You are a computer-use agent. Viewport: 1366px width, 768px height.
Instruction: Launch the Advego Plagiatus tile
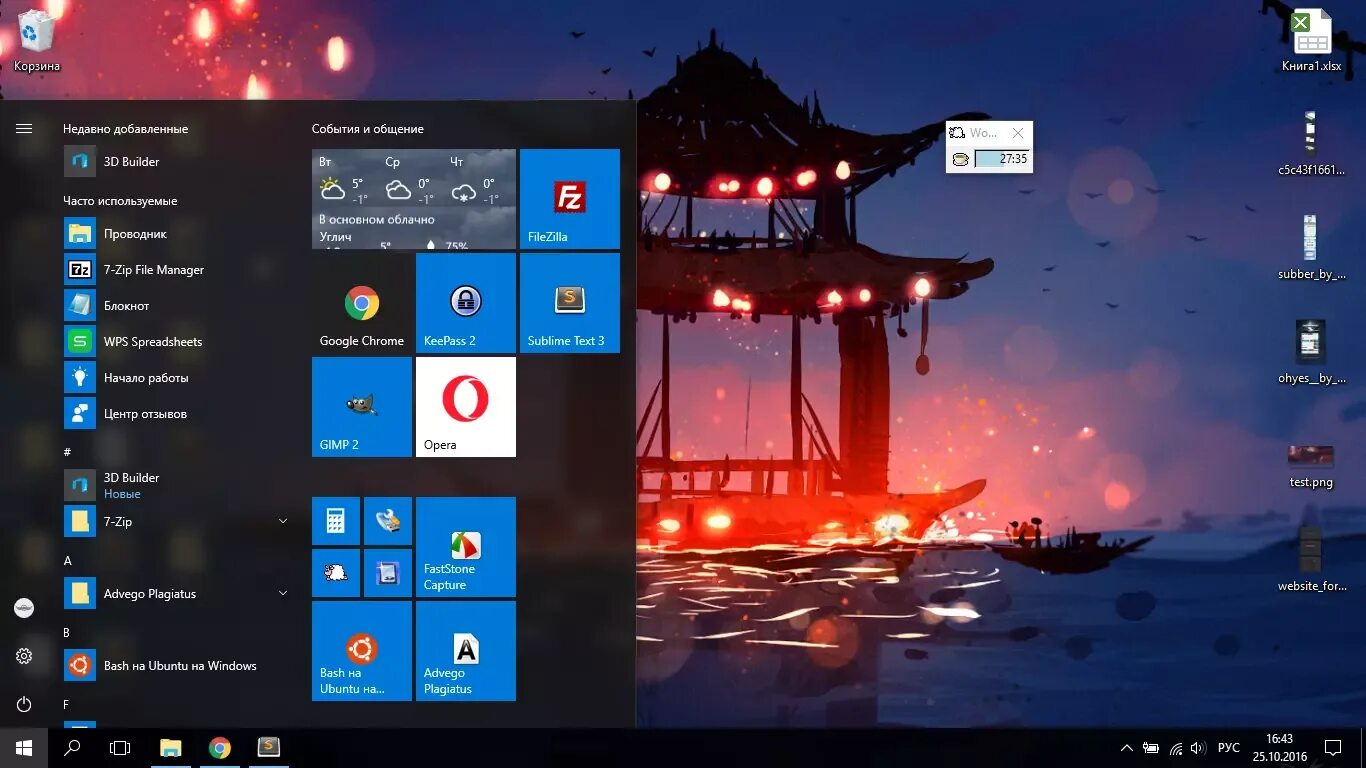pyautogui.click(x=466, y=651)
